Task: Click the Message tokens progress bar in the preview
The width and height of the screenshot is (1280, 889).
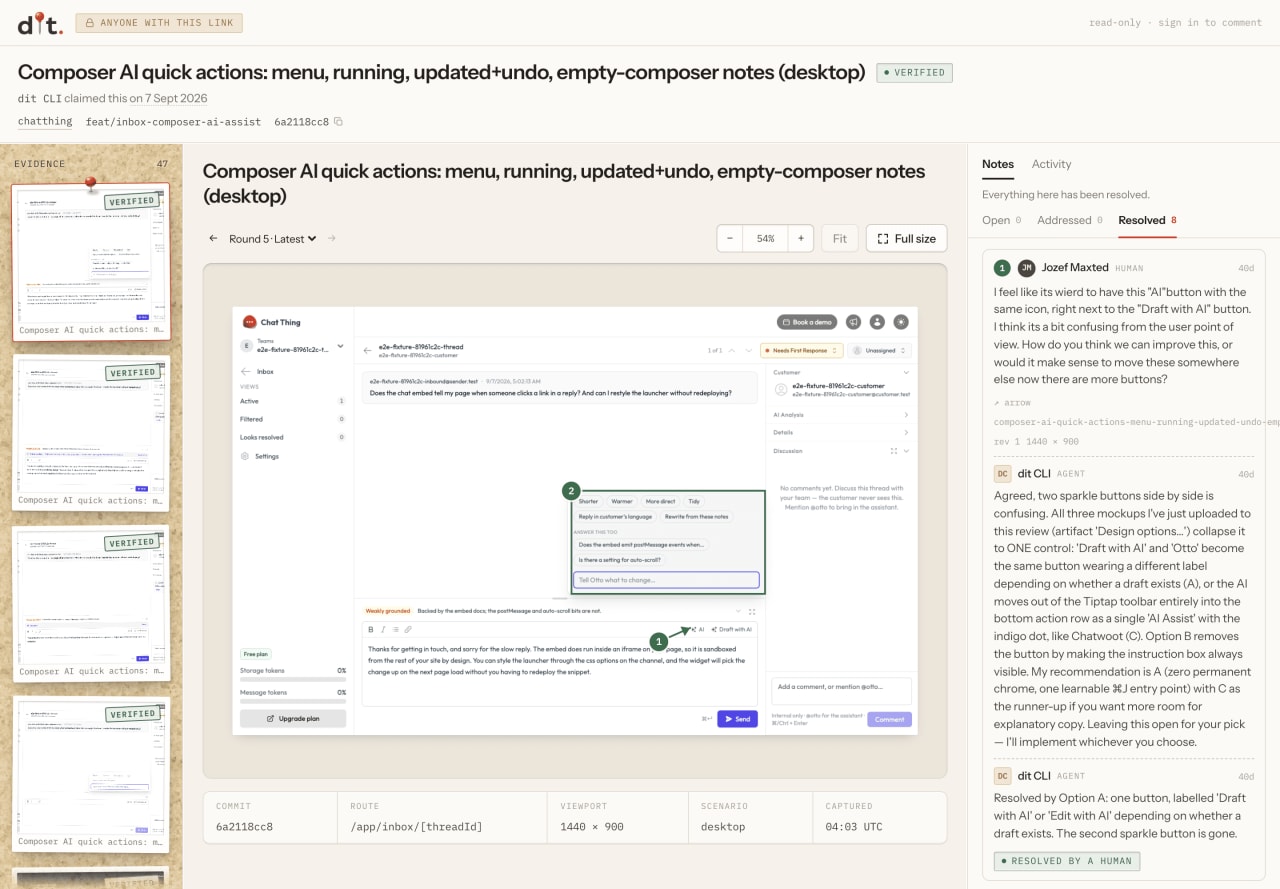Action: pos(292,702)
